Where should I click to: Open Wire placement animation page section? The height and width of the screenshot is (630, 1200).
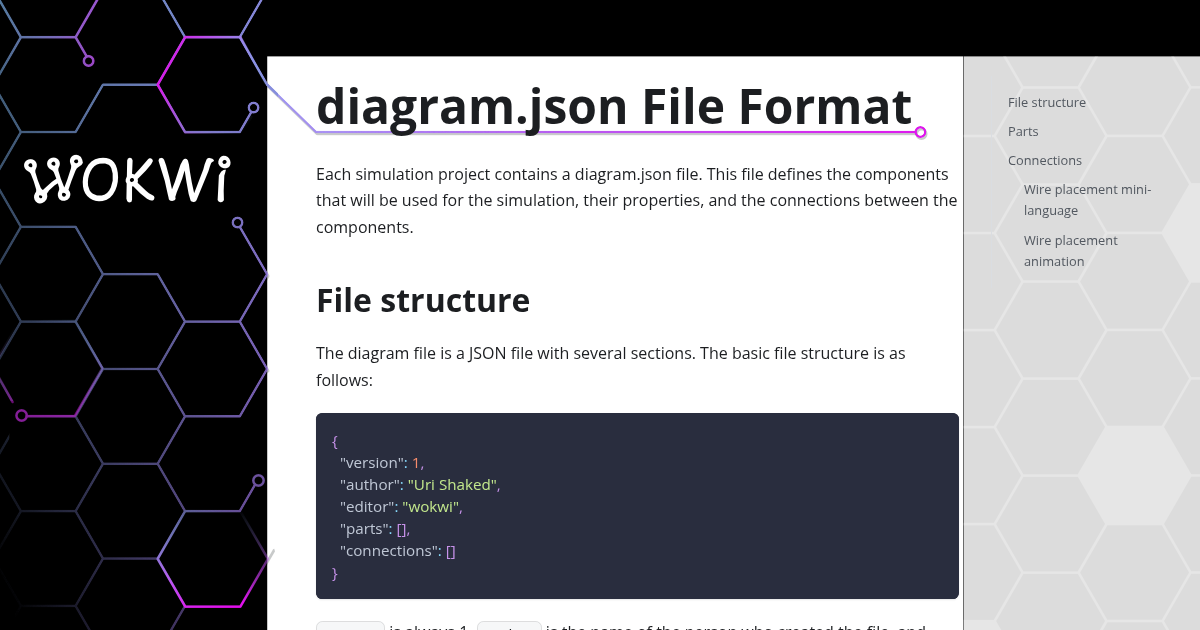pos(1070,250)
